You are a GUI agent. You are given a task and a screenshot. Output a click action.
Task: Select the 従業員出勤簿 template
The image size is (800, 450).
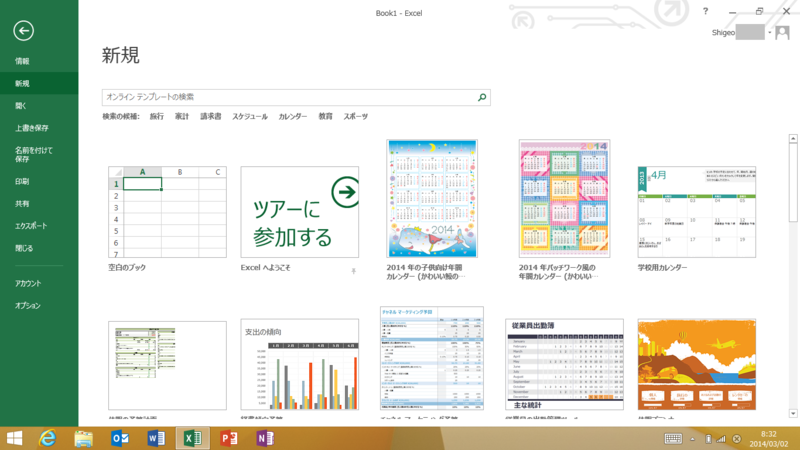[564, 364]
